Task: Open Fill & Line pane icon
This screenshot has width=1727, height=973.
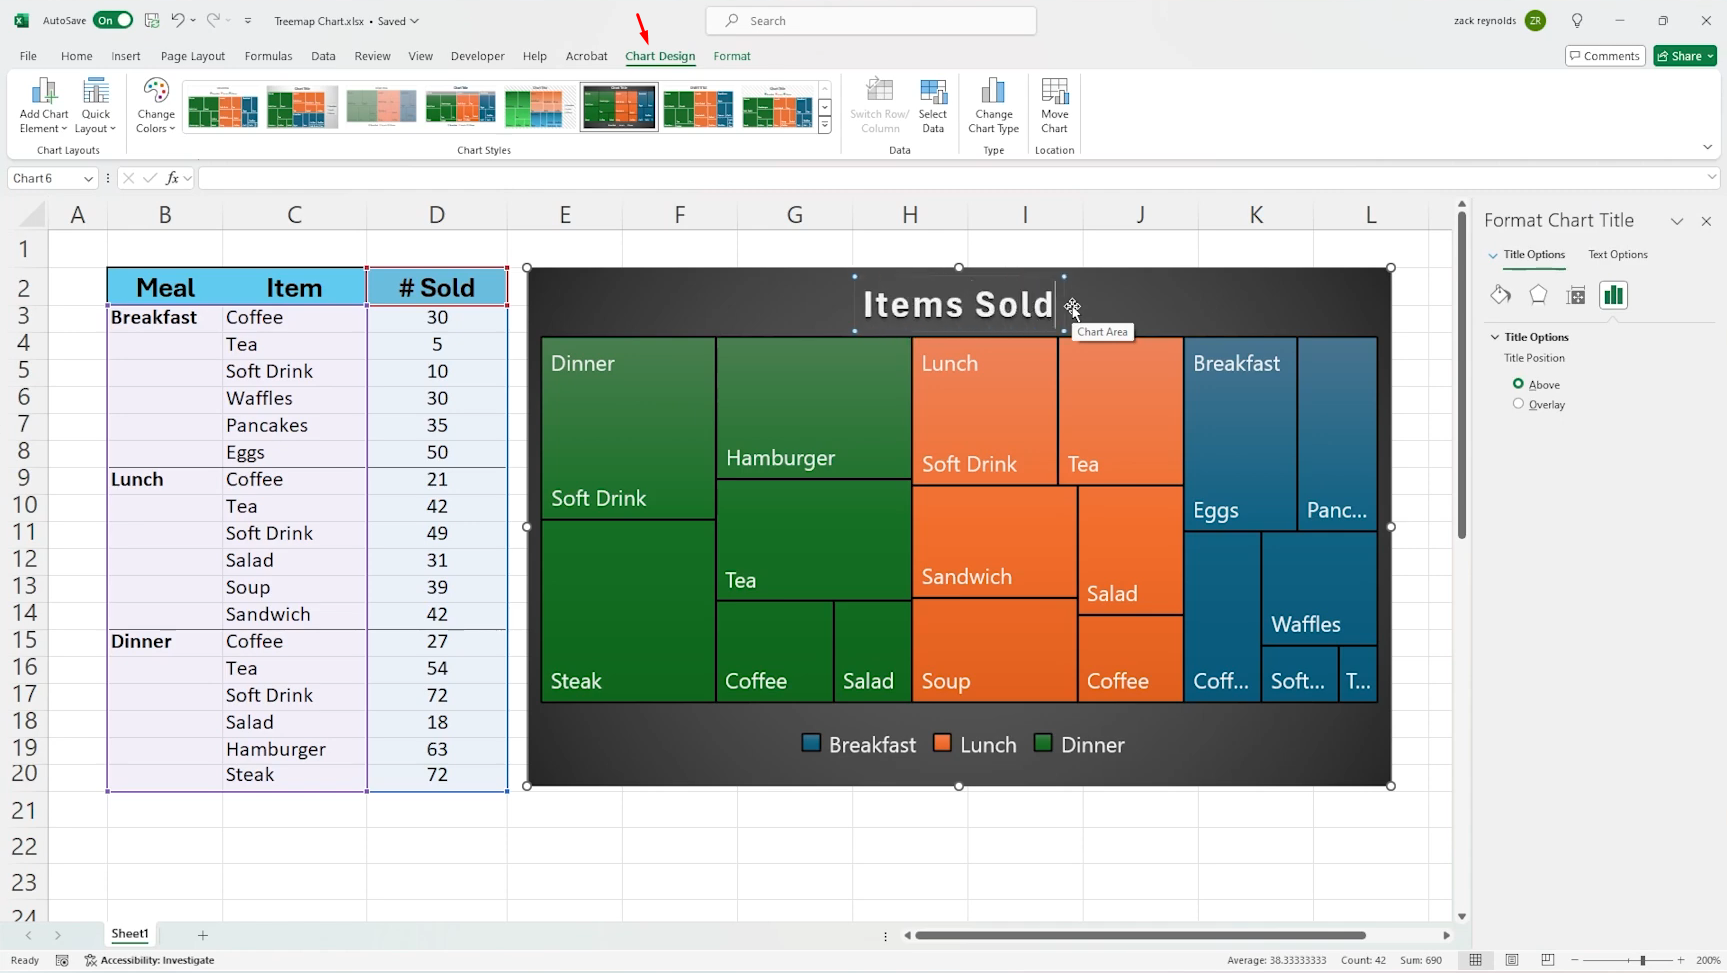Action: (1500, 295)
